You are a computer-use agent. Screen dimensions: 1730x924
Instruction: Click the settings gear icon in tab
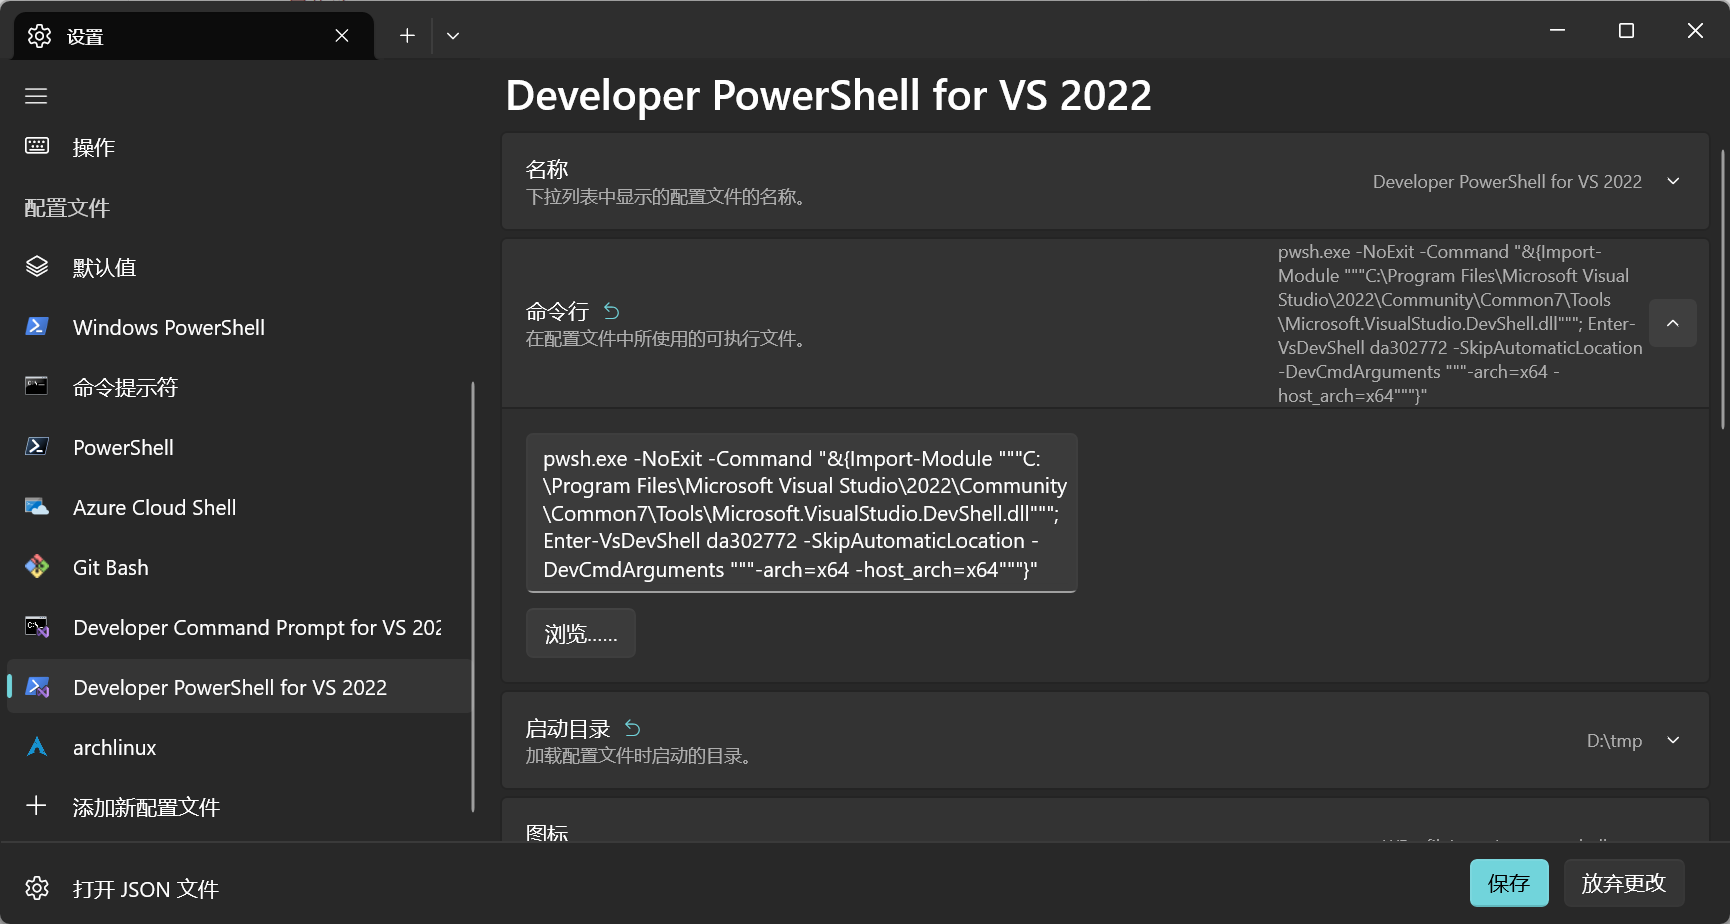(x=39, y=36)
